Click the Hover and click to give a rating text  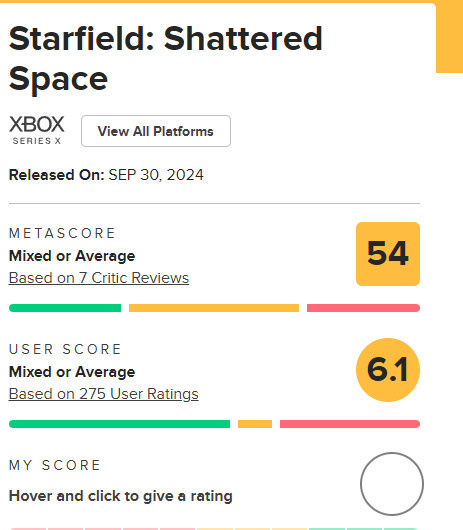[121, 496]
